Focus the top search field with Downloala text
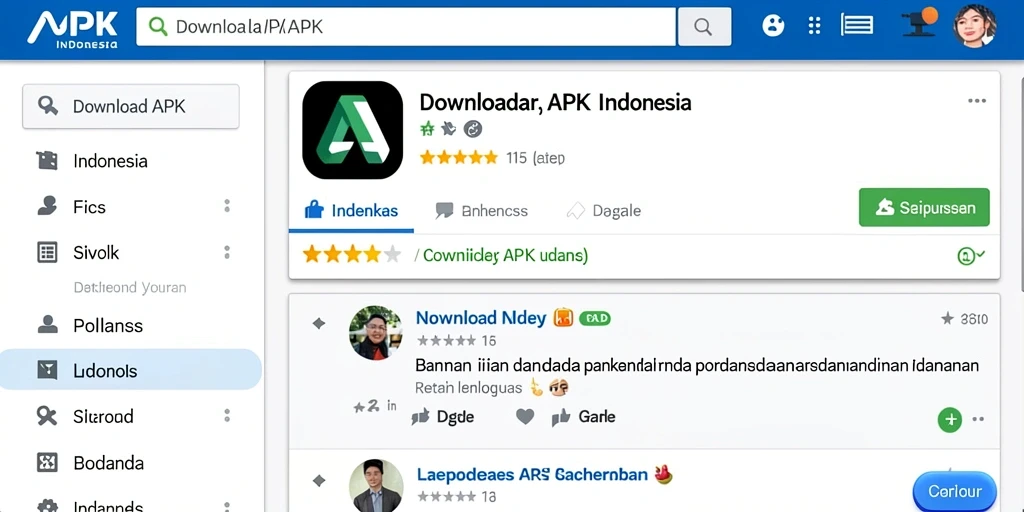 tap(406, 27)
